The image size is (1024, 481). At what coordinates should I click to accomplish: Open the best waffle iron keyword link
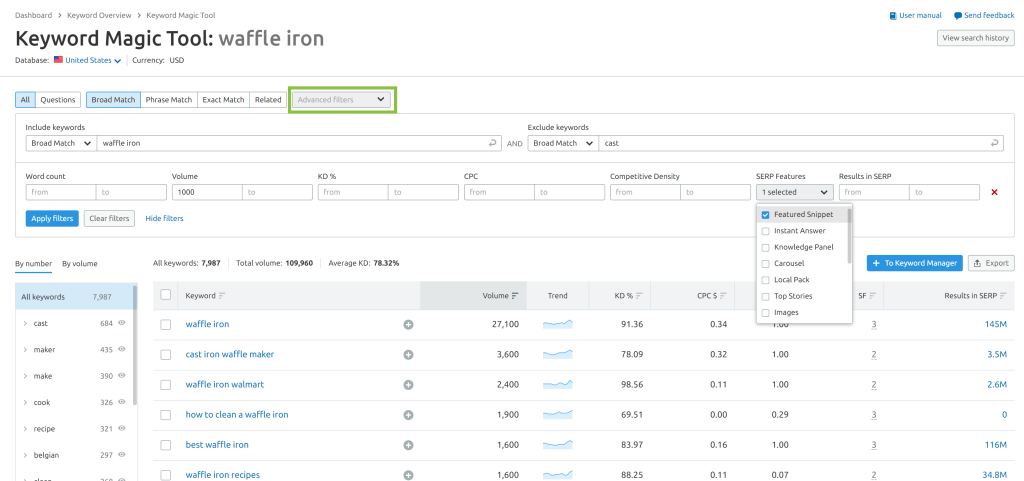pyautogui.click(x=217, y=444)
